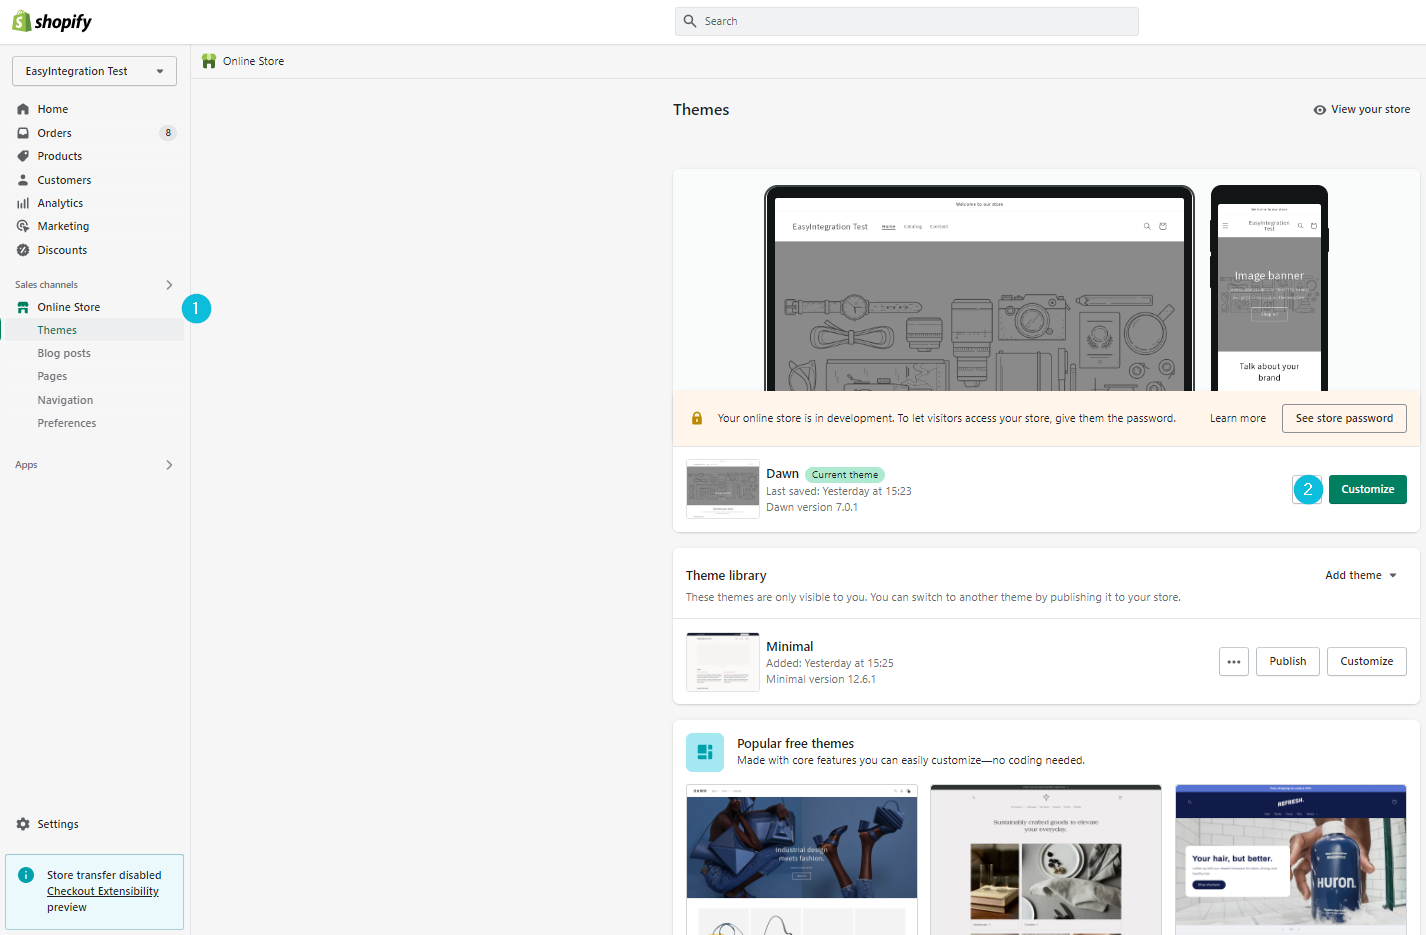Click the Products tag icon

23,156
